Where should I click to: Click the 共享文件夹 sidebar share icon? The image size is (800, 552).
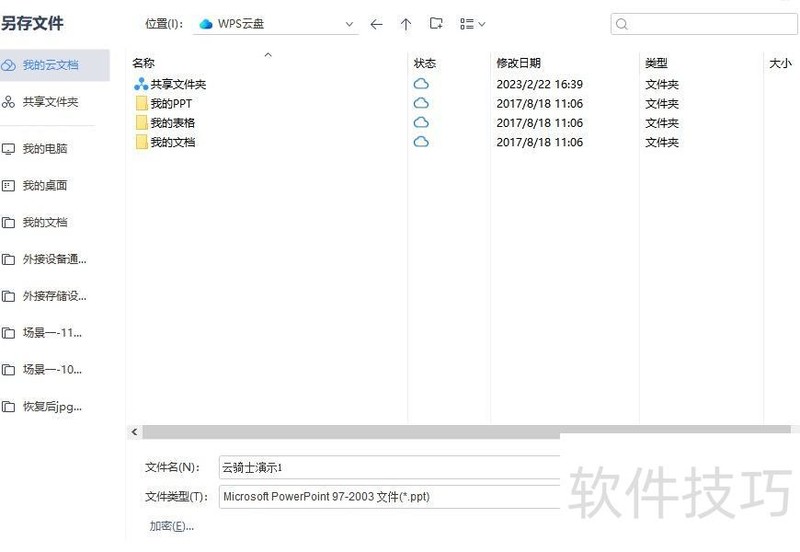[x=8, y=102]
